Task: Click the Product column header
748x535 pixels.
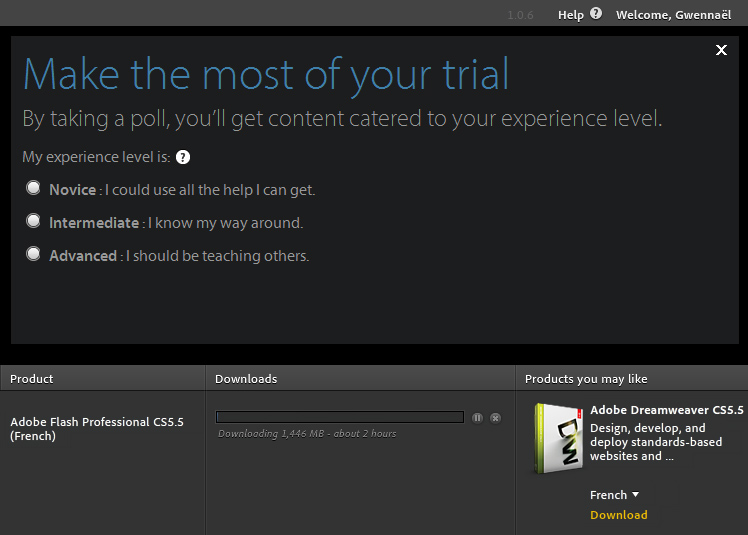Action: (32, 379)
